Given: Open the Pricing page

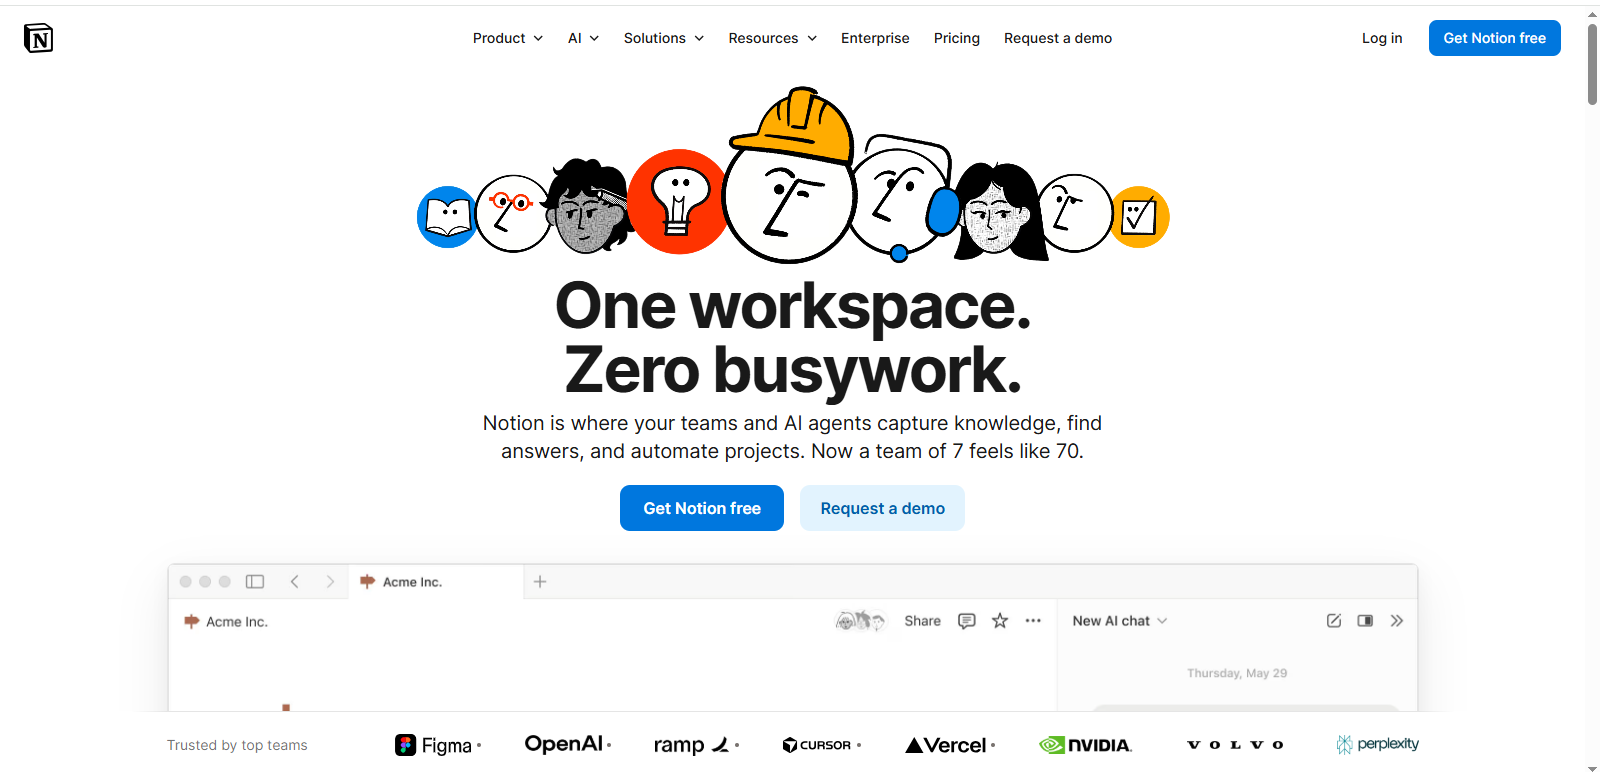Looking at the screenshot, I should coord(957,38).
